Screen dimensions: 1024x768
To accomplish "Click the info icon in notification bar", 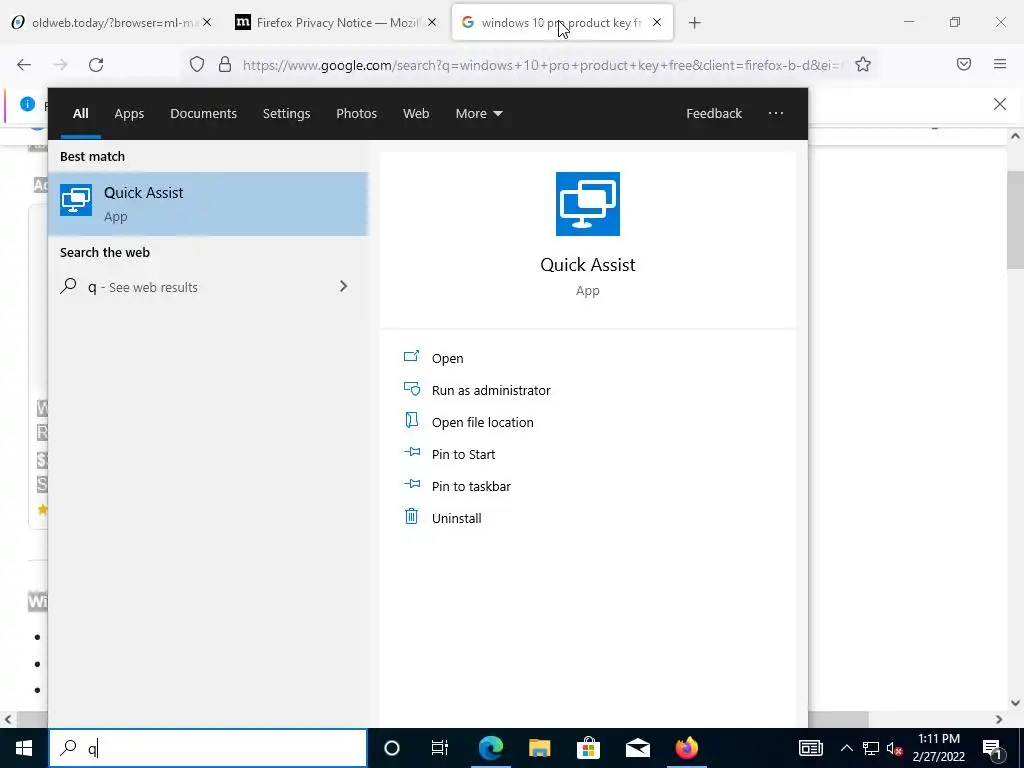I will [x=27, y=104].
